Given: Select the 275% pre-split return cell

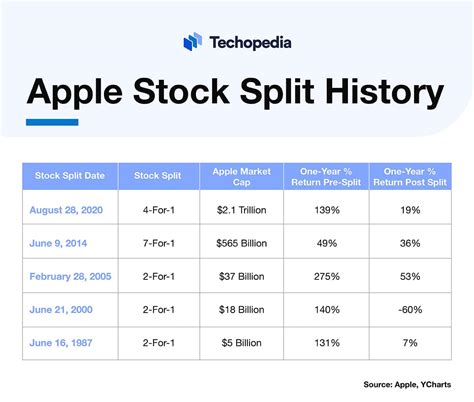Looking at the screenshot, I should coord(327,276).
